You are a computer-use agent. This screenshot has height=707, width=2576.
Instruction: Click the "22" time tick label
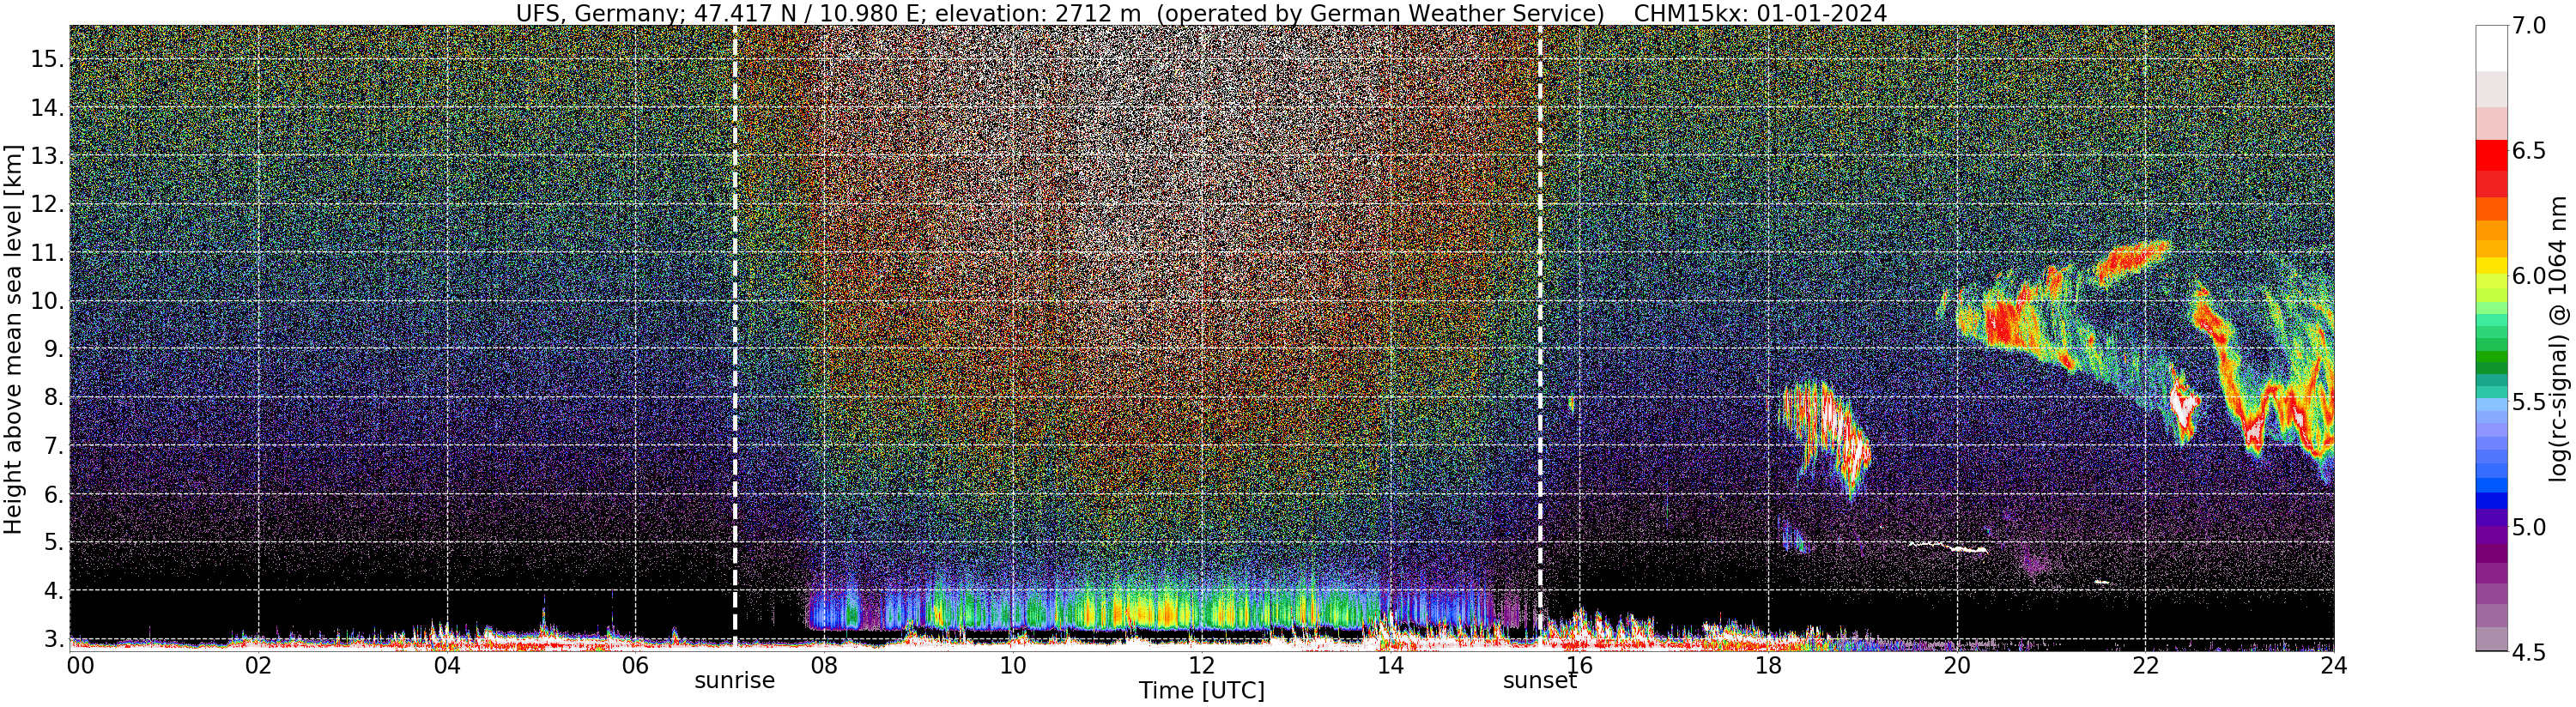point(2145,665)
